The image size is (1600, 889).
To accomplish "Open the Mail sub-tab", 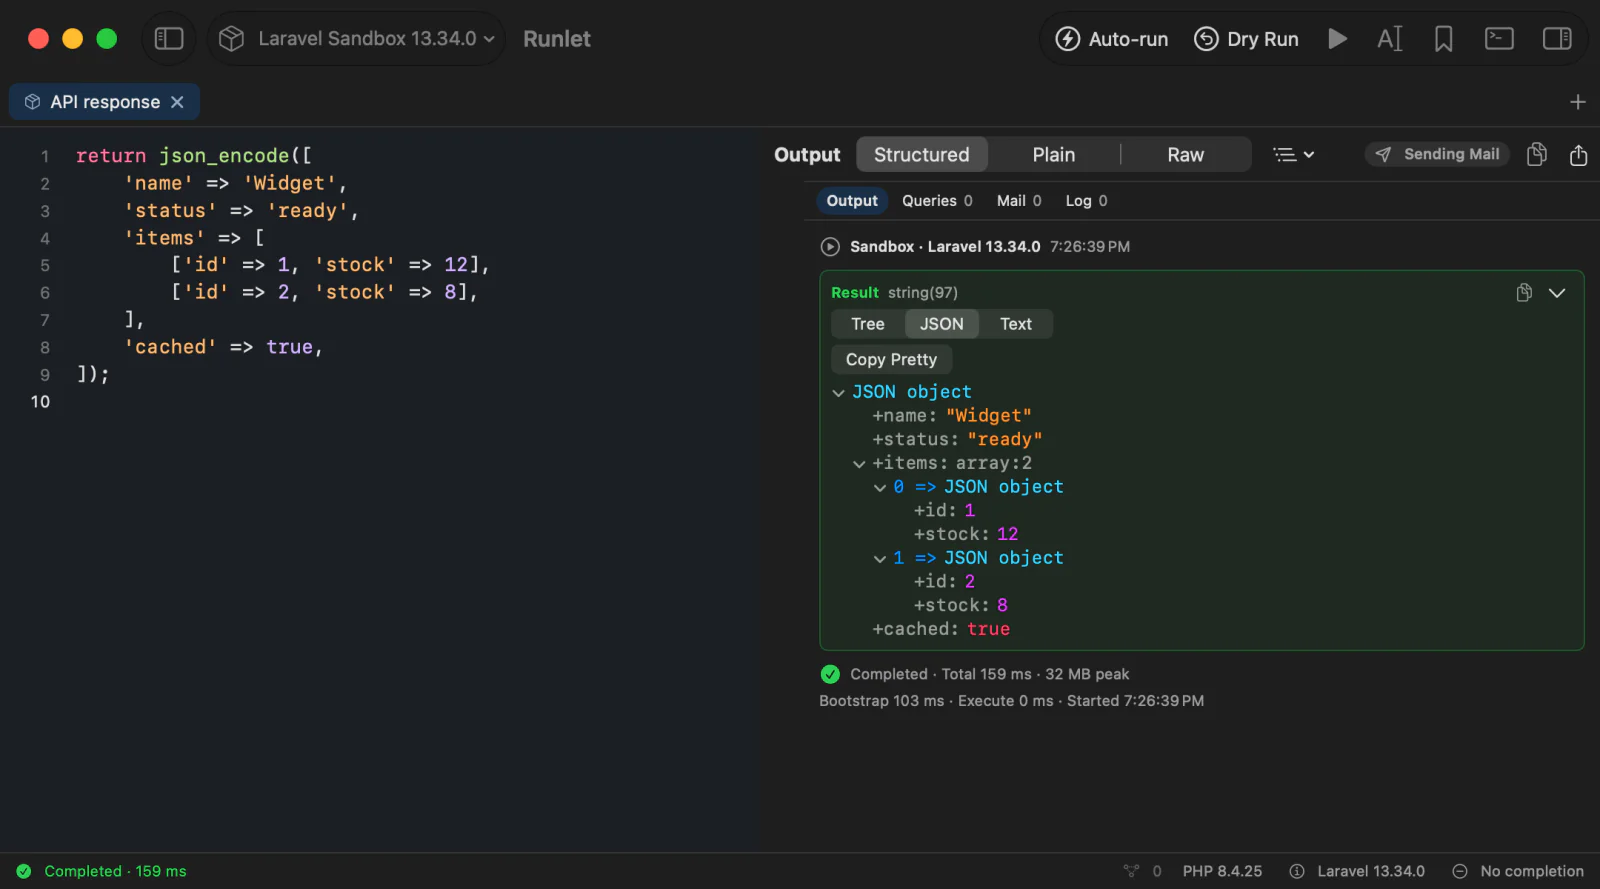I will click(x=1019, y=201).
